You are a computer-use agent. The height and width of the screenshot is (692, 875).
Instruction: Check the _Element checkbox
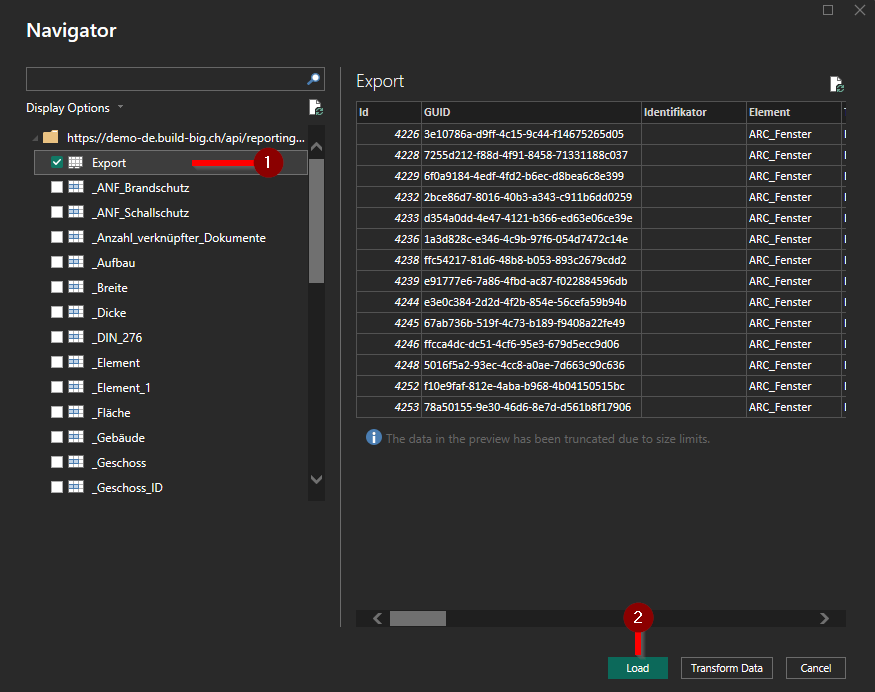[57, 362]
